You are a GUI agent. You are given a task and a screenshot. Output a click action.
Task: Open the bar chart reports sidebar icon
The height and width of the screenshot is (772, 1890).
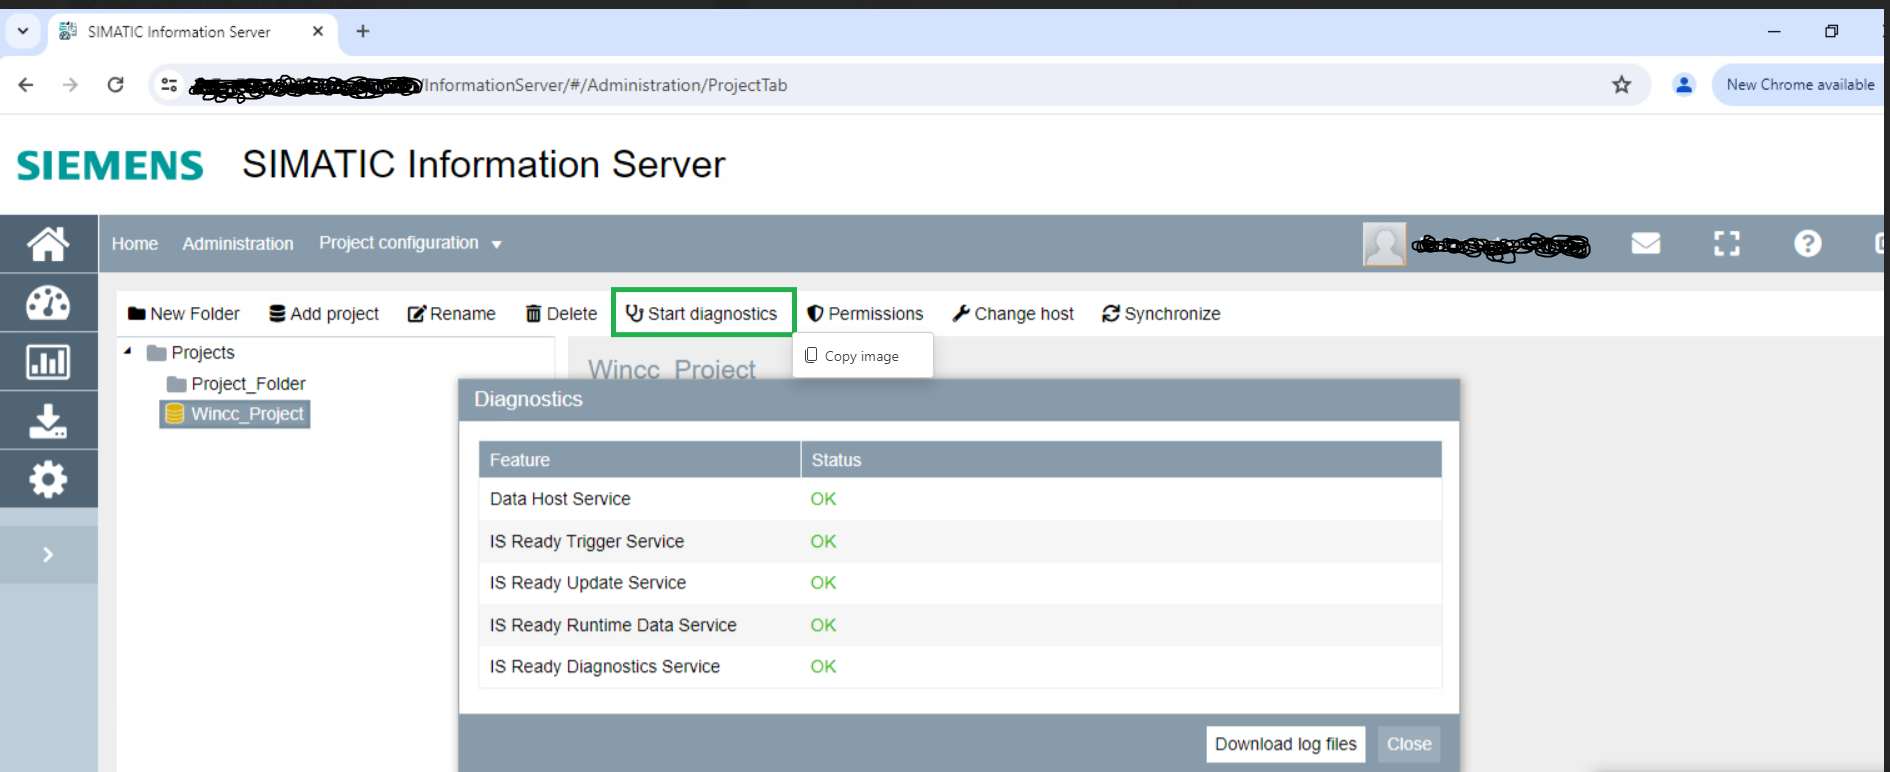48,361
